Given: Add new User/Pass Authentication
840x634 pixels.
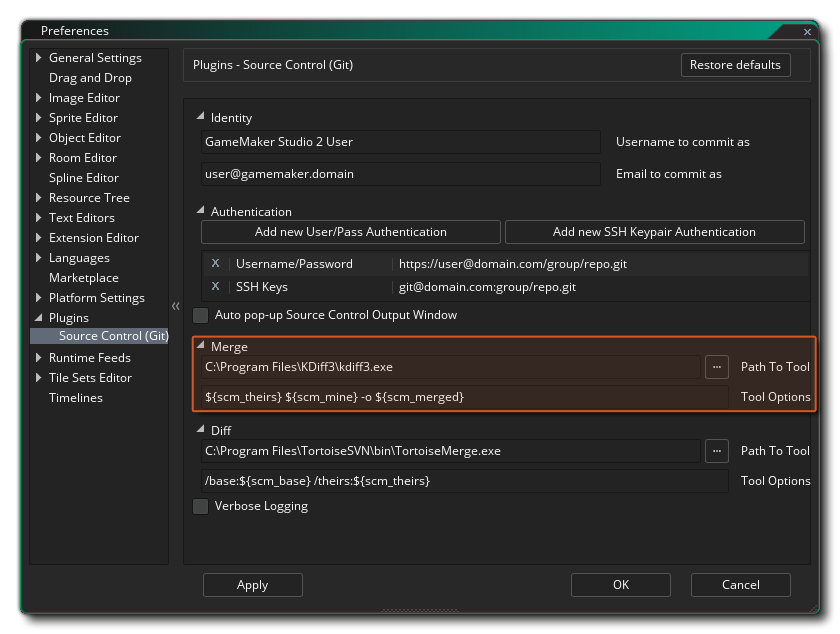Looking at the screenshot, I should click(351, 231).
